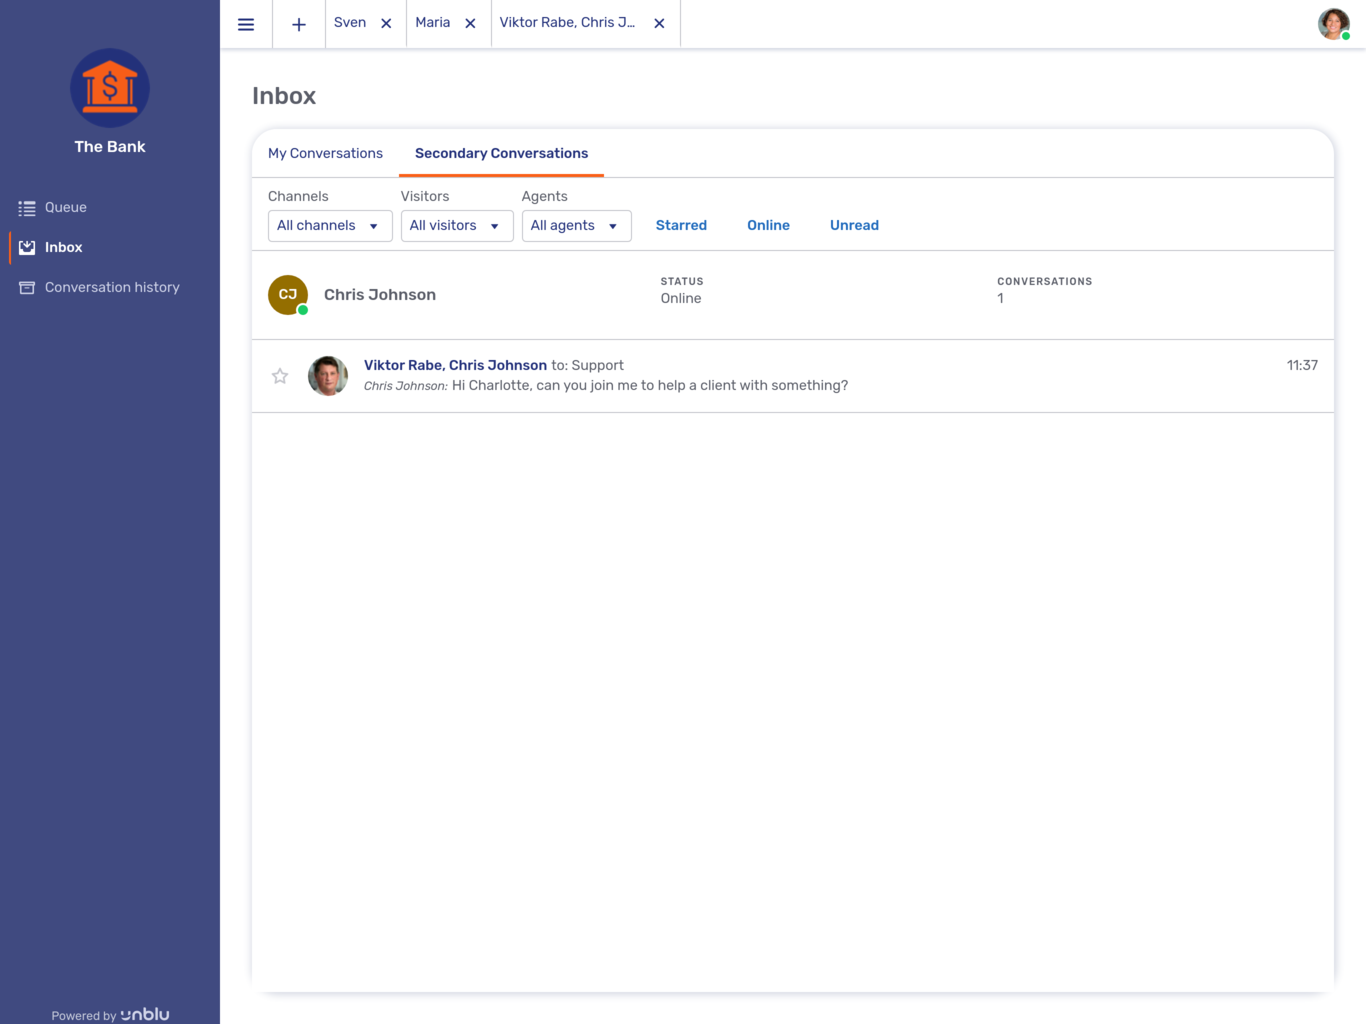Enable the Unread filter
The image size is (1366, 1024).
tap(854, 225)
